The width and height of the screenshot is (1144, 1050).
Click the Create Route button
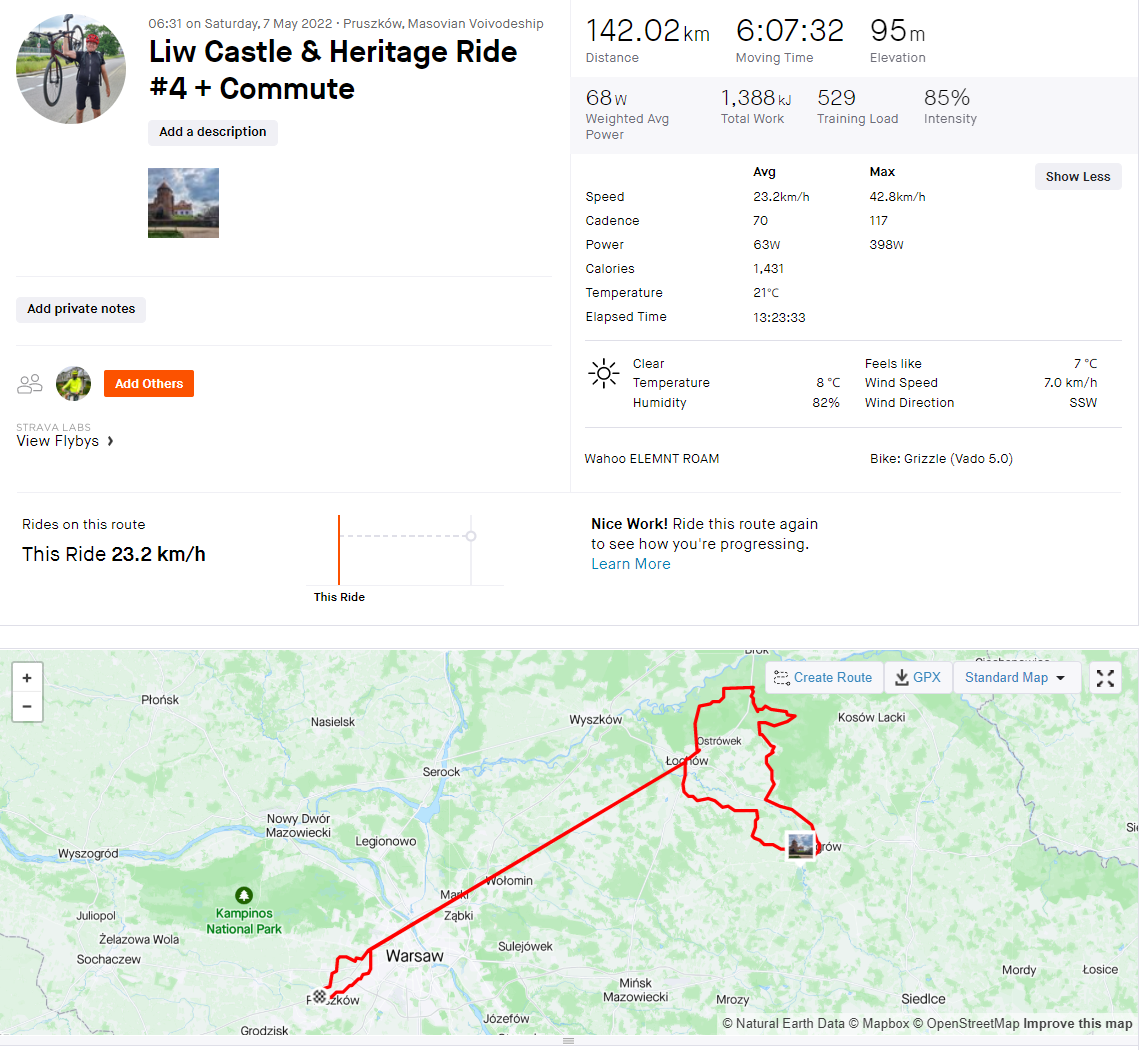[824, 678]
